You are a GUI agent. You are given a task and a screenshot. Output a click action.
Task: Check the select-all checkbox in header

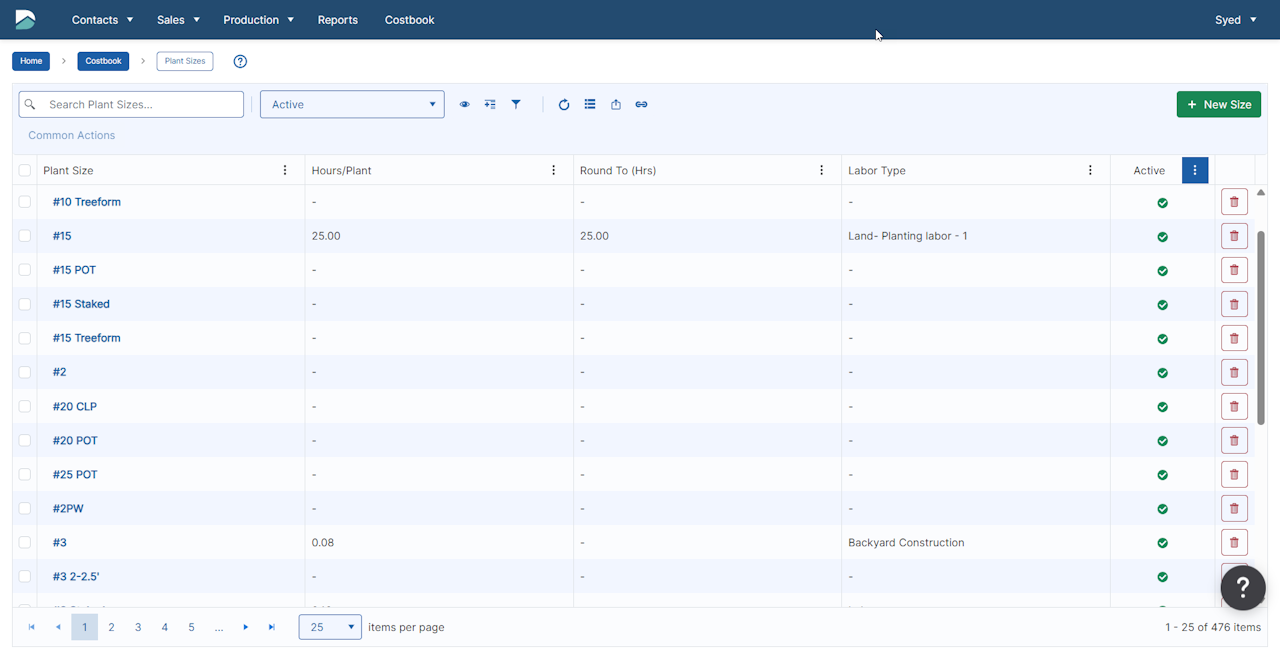(x=25, y=171)
